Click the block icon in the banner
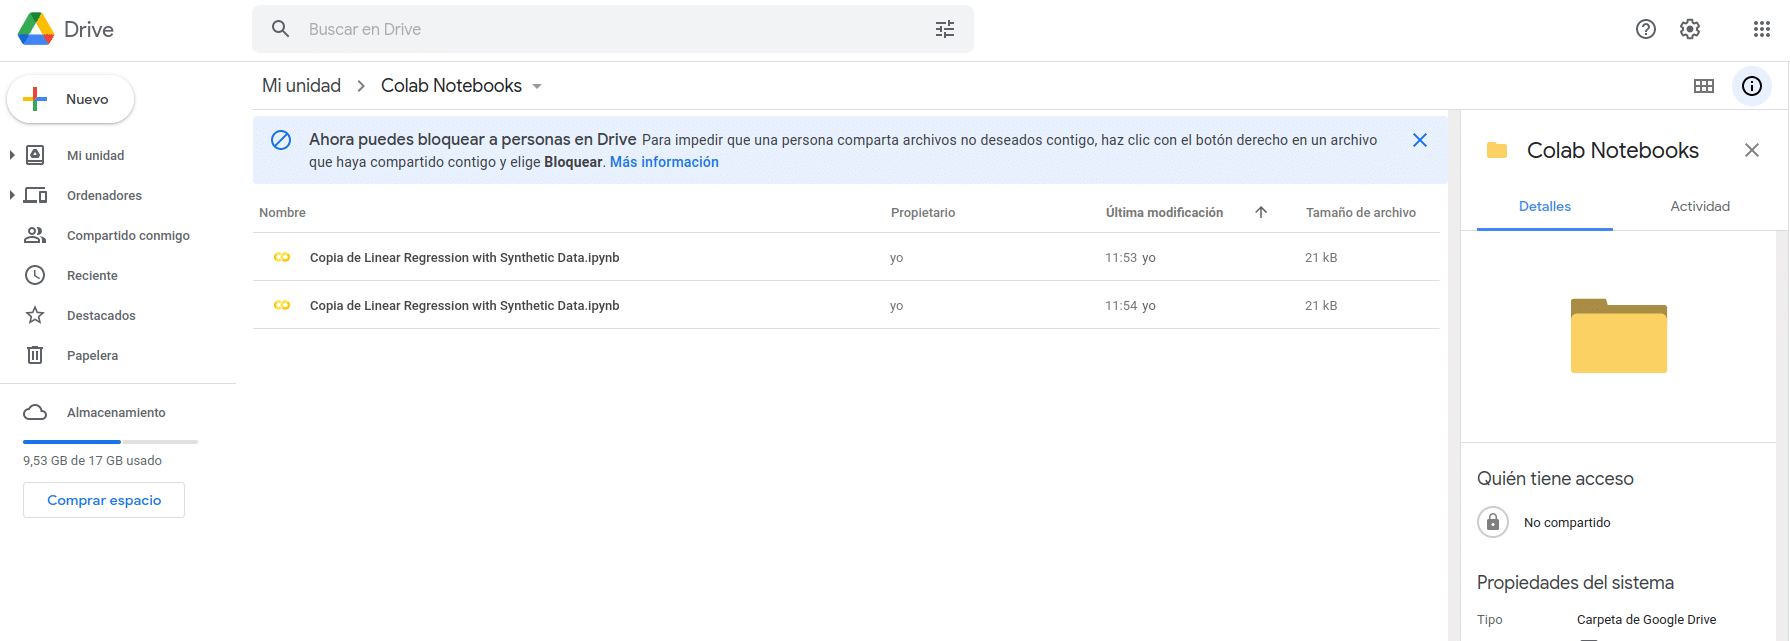This screenshot has width=1790, height=641. pyautogui.click(x=281, y=140)
